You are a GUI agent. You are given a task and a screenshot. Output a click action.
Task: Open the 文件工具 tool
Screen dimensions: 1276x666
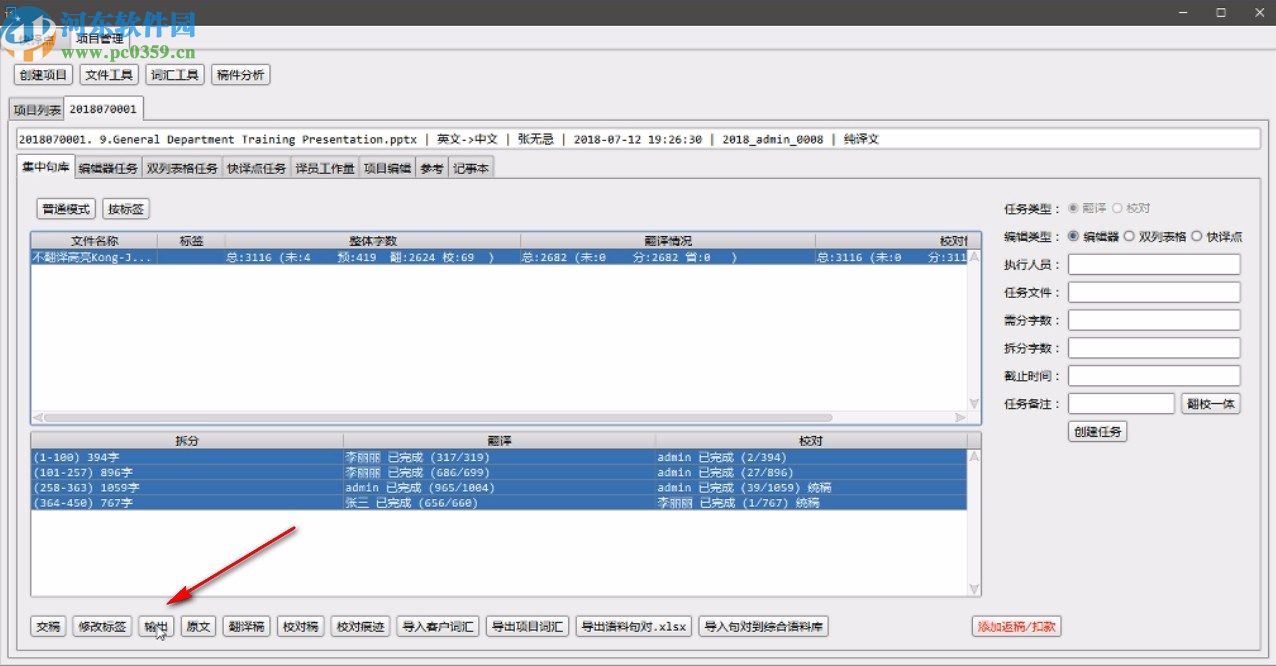coord(109,75)
